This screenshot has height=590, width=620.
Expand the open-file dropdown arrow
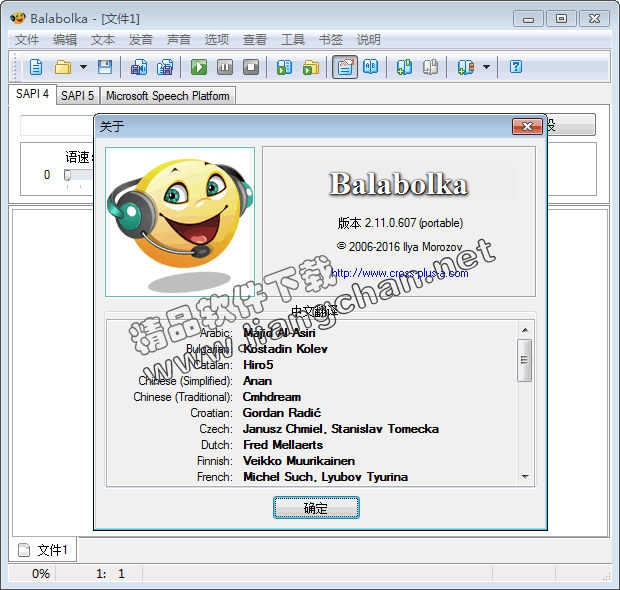(x=83, y=67)
